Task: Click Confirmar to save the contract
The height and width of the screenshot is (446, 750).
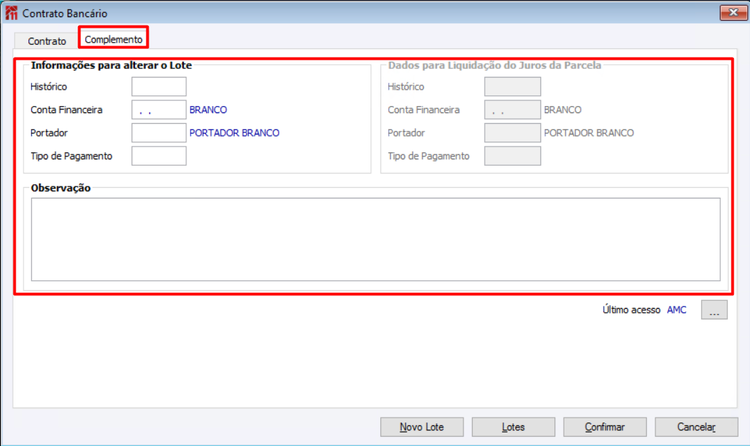Action: (x=605, y=427)
